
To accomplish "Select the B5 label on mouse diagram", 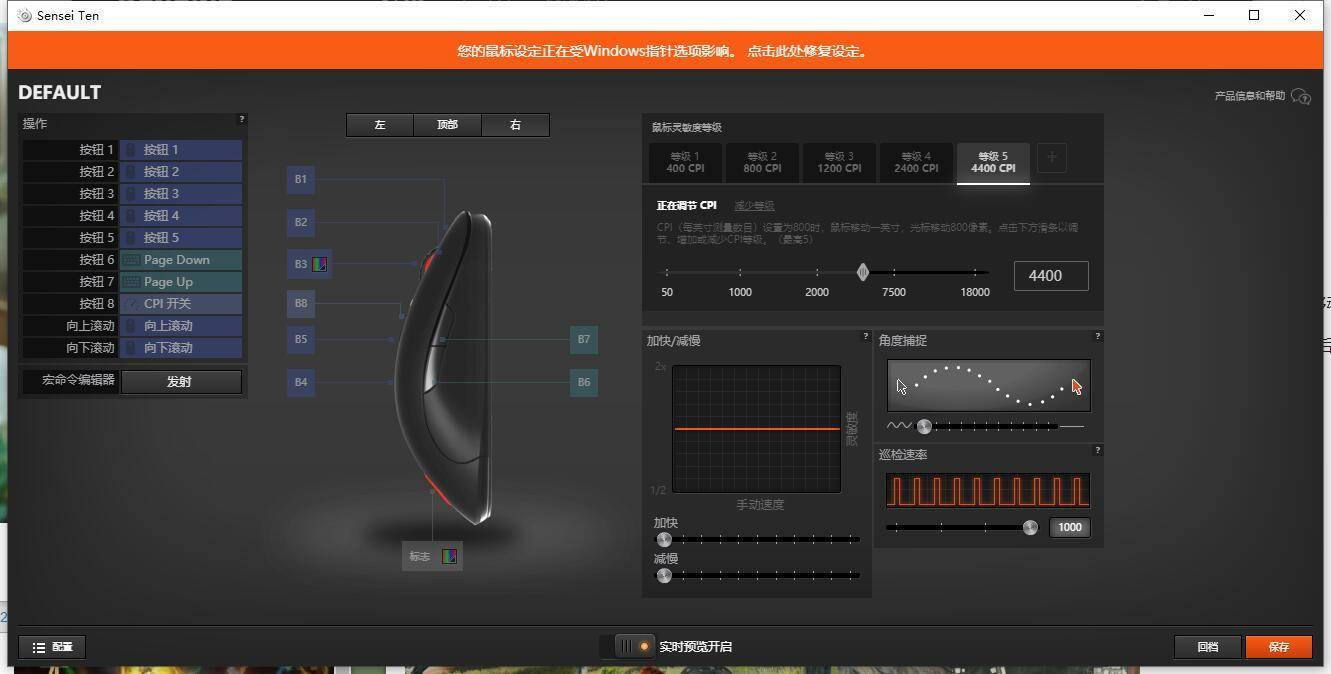I will (x=301, y=339).
